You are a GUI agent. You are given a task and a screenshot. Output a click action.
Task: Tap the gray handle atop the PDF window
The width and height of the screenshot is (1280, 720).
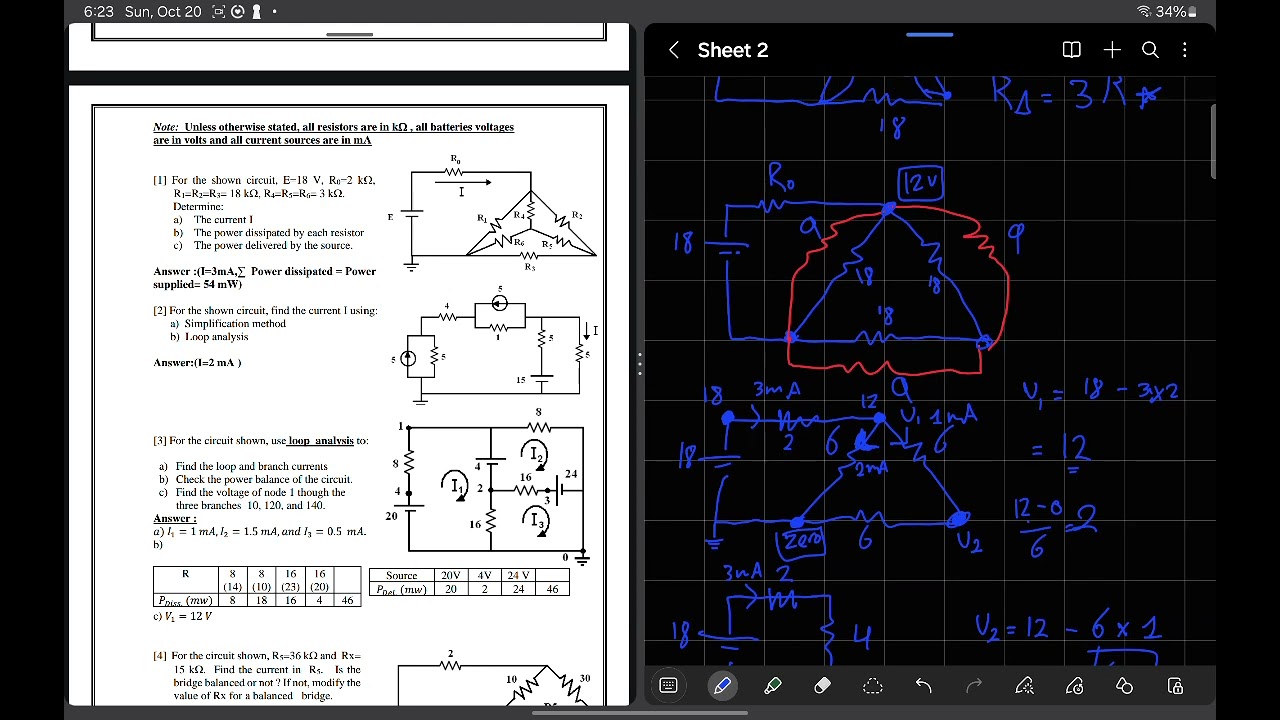350,34
